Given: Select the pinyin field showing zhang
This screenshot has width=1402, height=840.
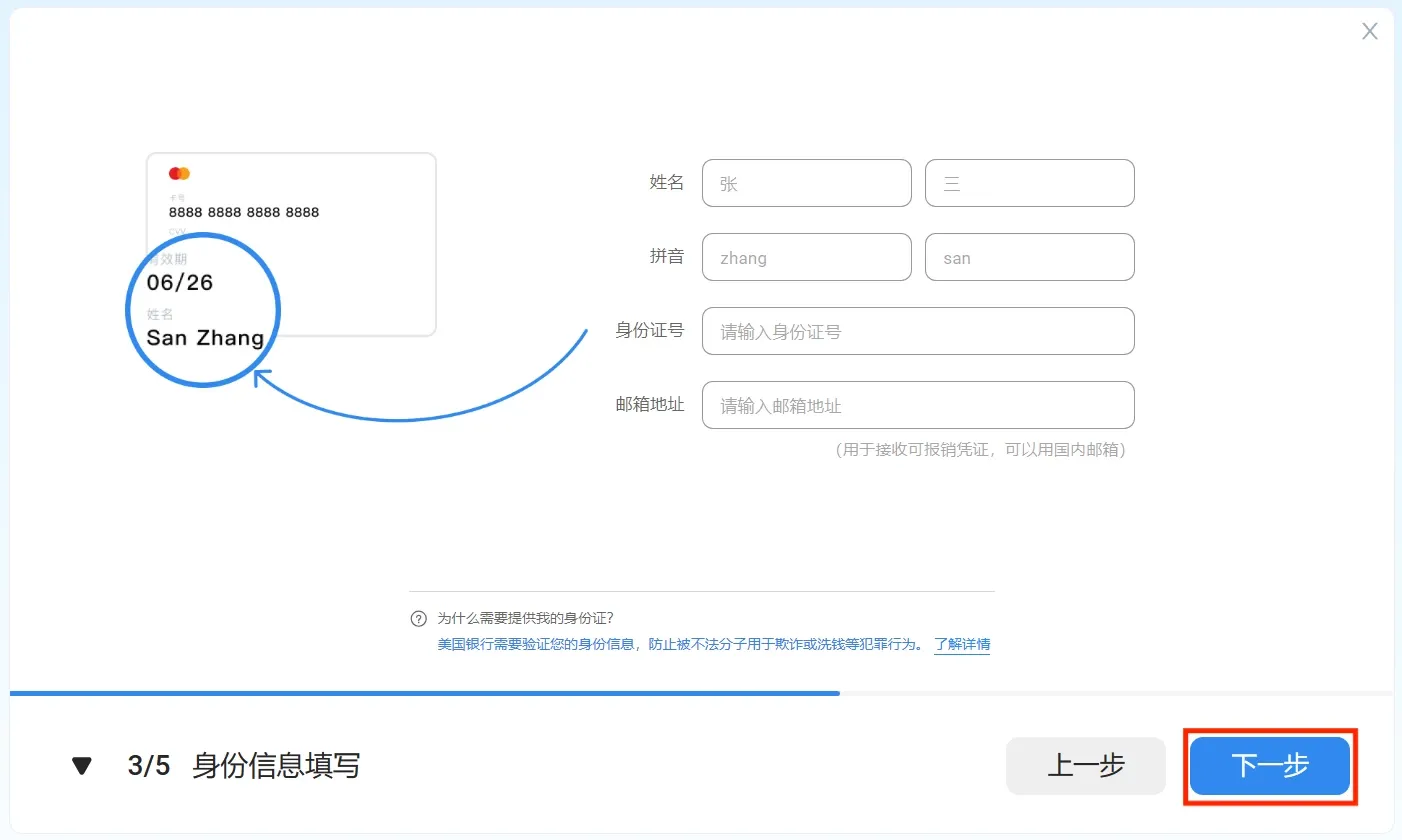Looking at the screenshot, I should tap(806, 257).
